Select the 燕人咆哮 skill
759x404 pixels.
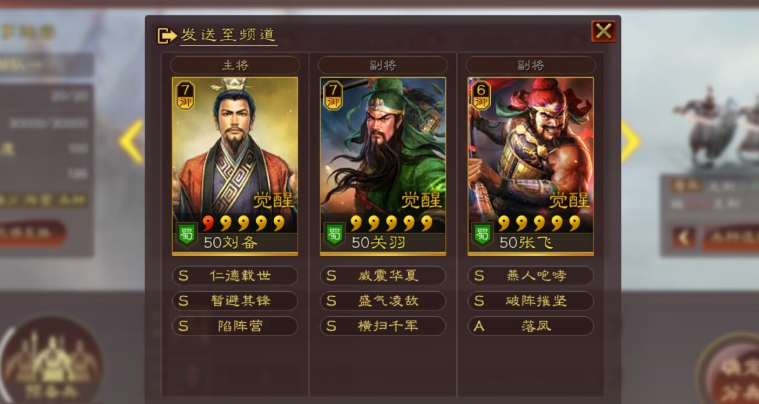coord(531,276)
